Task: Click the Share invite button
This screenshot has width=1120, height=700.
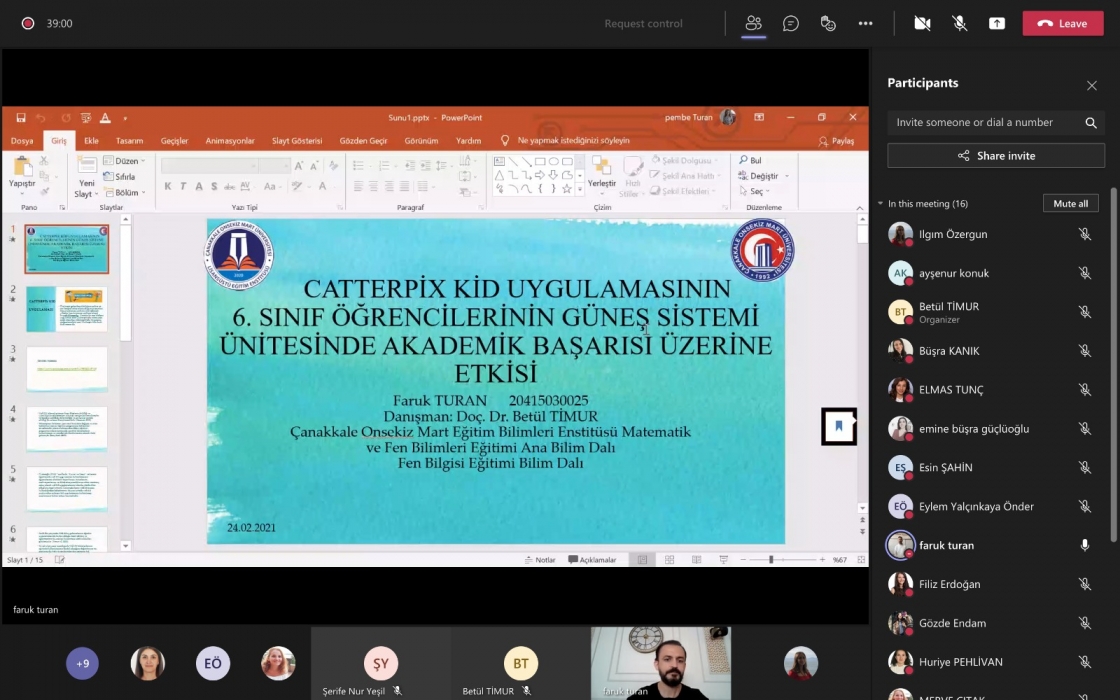Action: [996, 156]
